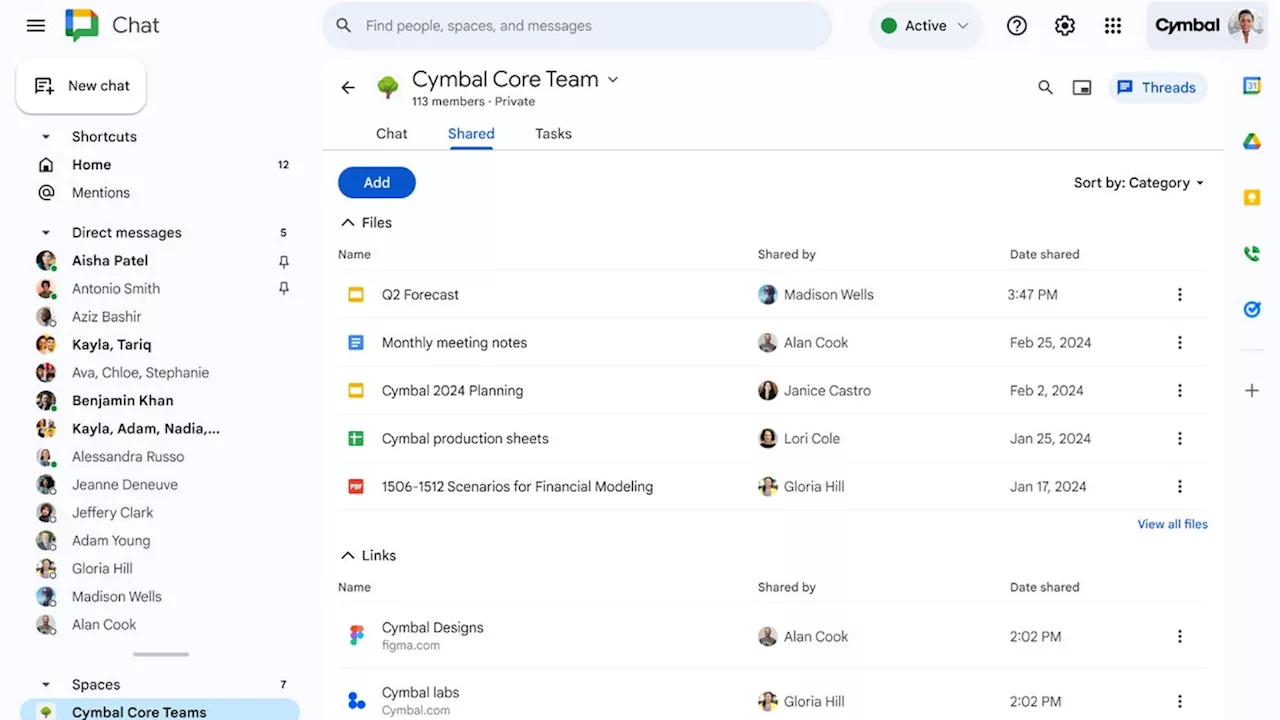This screenshot has width=1280, height=720.
Task: Open the Sort by: Category dropdown
Action: click(x=1139, y=183)
